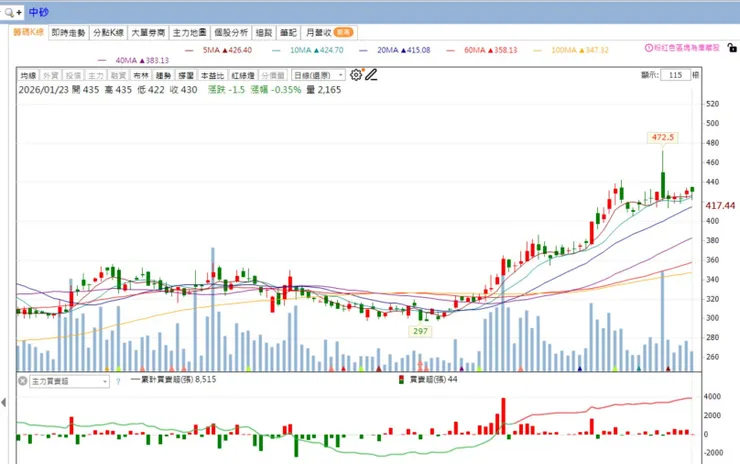Click the 累計買賣超(張) 8,515 legend

(x=173, y=380)
